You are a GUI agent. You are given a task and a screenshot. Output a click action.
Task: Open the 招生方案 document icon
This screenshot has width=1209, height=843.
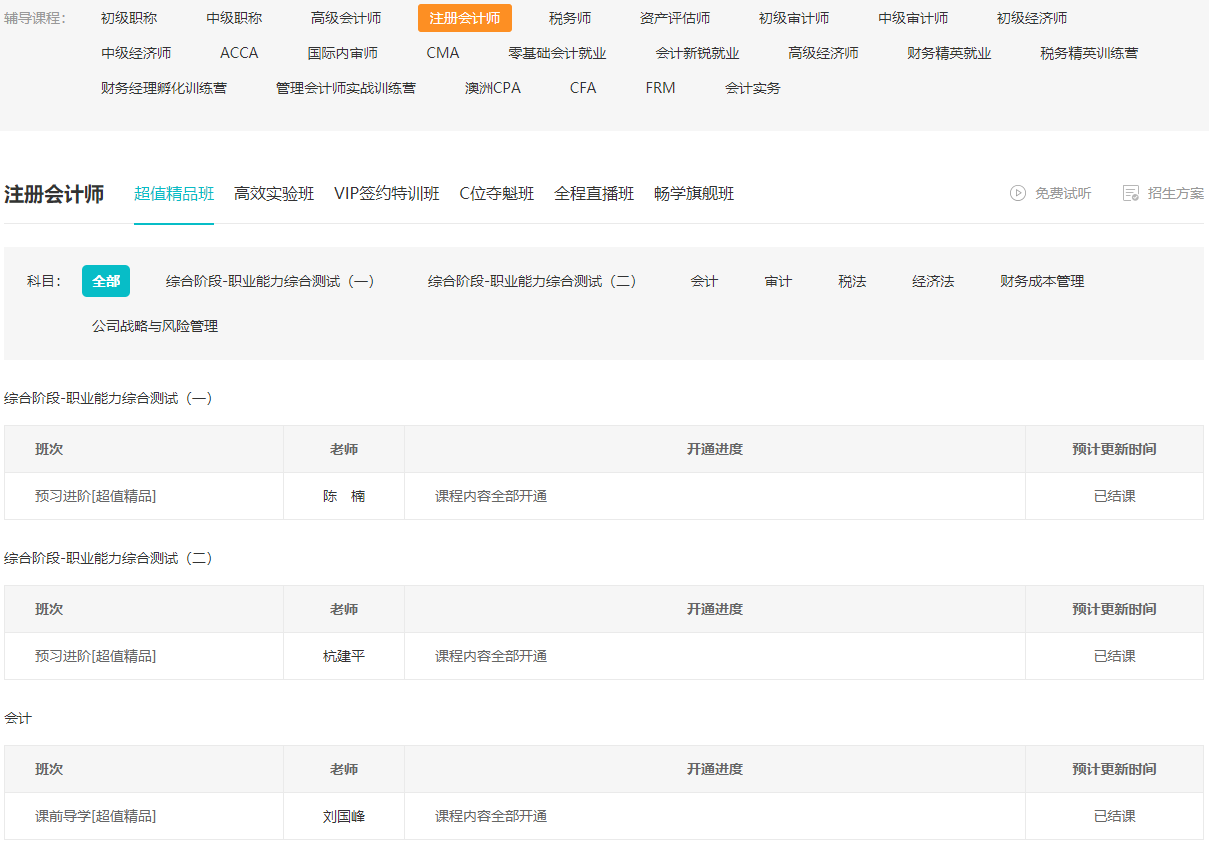coord(1132,195)
